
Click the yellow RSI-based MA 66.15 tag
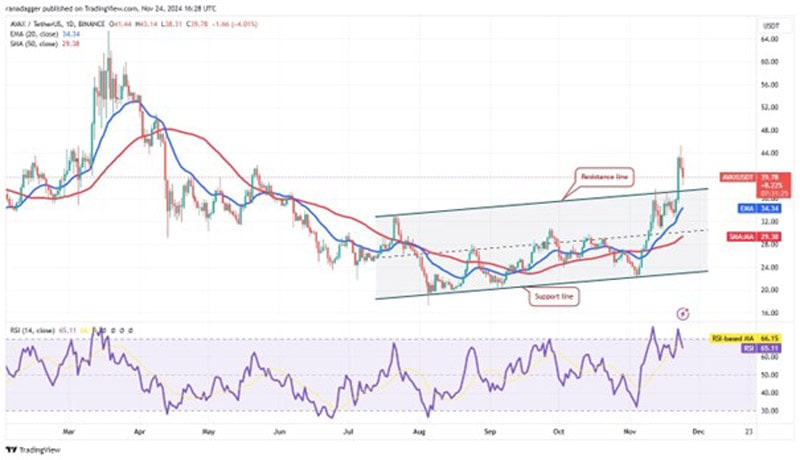click(746, 339)
